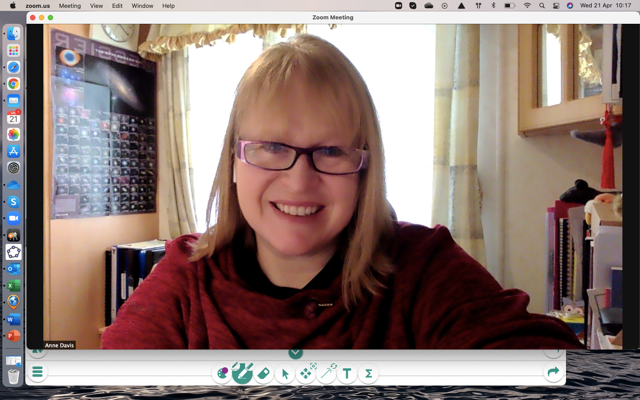This screenshot has height=400, width=640.
Task: Open the sigma math tool
Action: click(368, 374)
